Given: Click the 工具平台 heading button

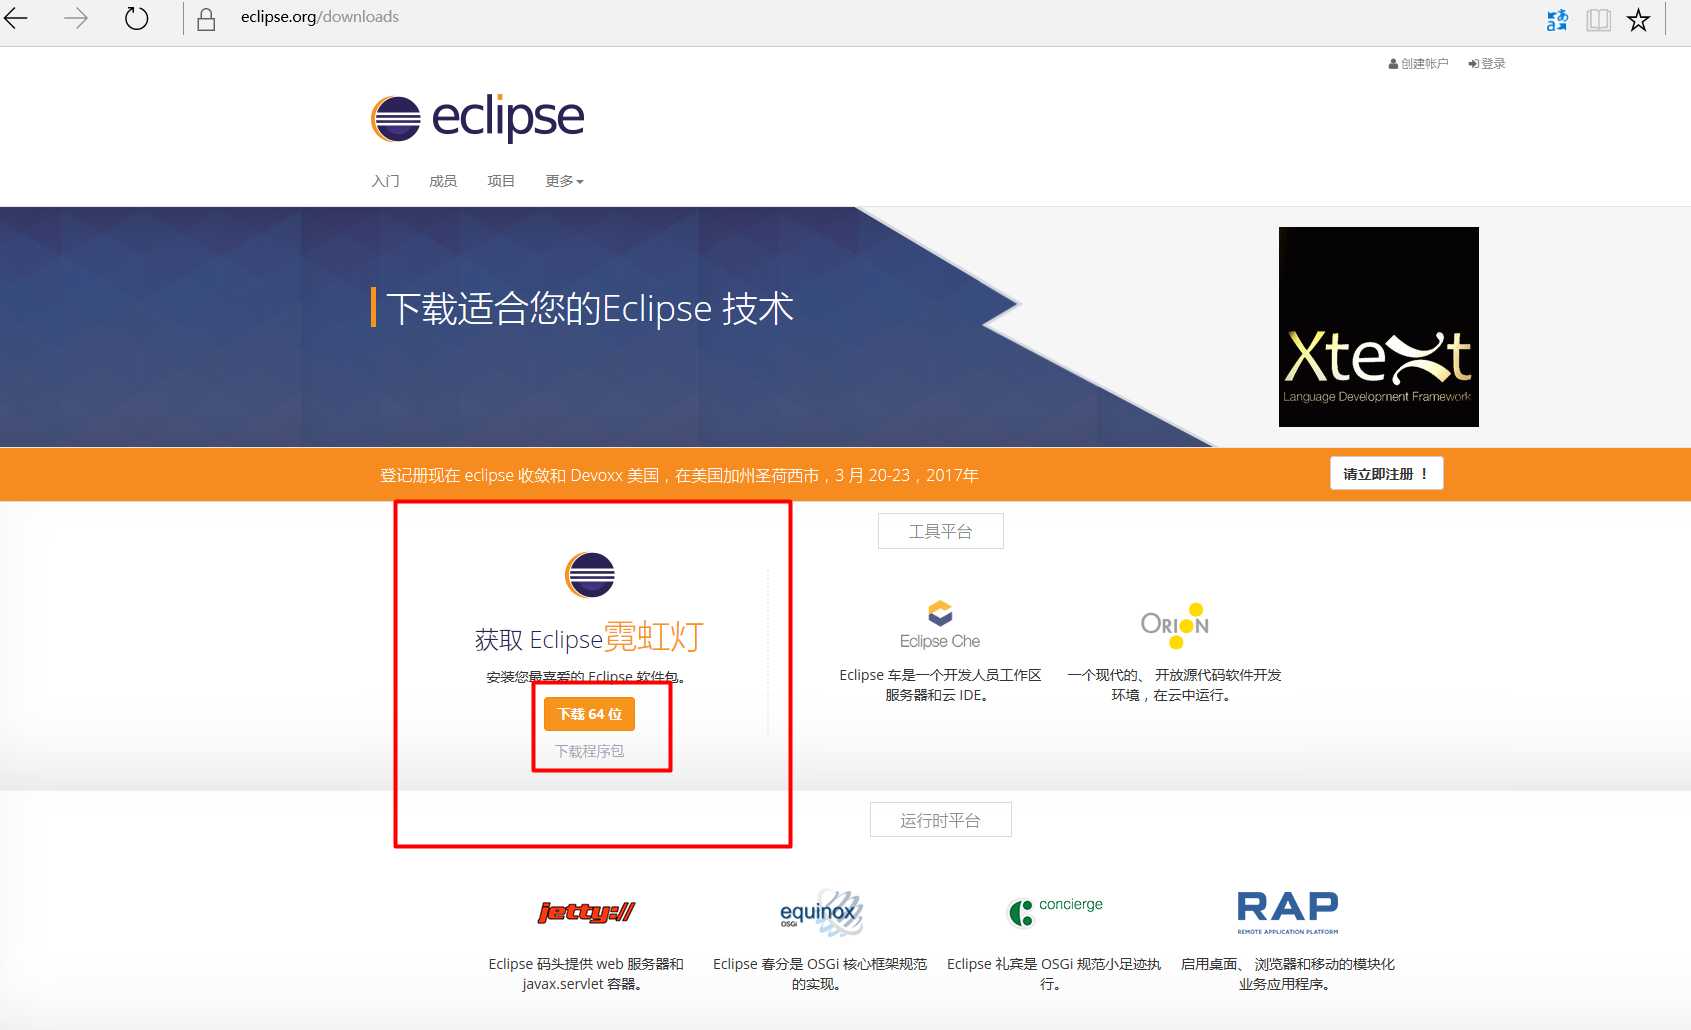Looking at the screenshot, I should pyautogui.click(x=940, y=531).
